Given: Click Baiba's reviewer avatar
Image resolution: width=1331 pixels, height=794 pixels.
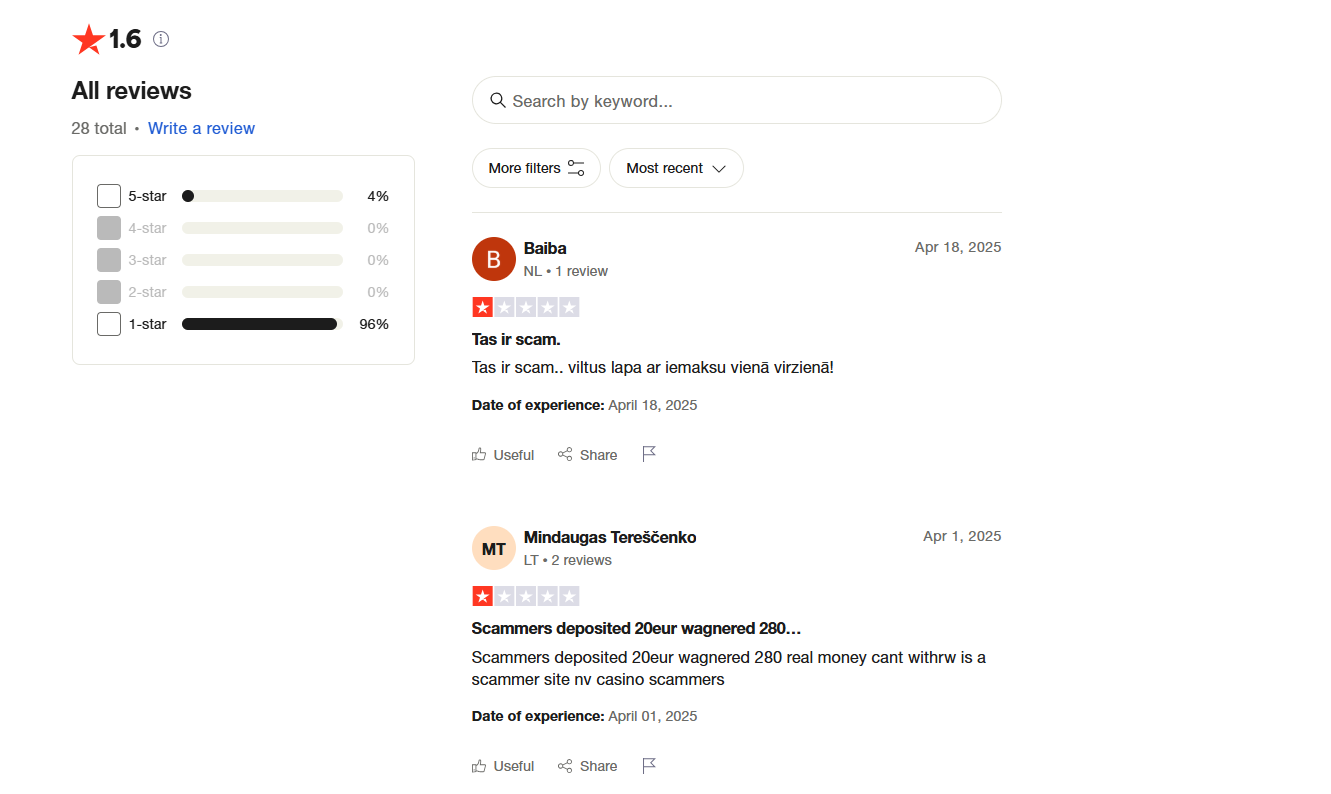Looking at the screenshot, I should 493,259.
